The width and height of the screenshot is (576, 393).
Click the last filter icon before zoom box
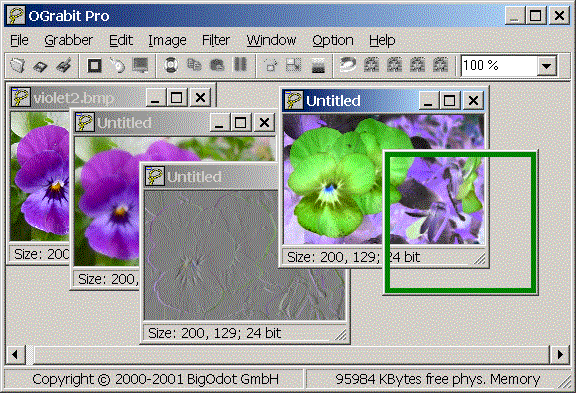coord(440,65)
